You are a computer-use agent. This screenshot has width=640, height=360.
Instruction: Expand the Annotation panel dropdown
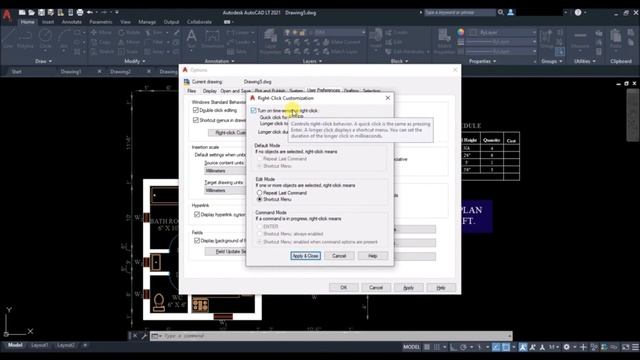(220, 61)
